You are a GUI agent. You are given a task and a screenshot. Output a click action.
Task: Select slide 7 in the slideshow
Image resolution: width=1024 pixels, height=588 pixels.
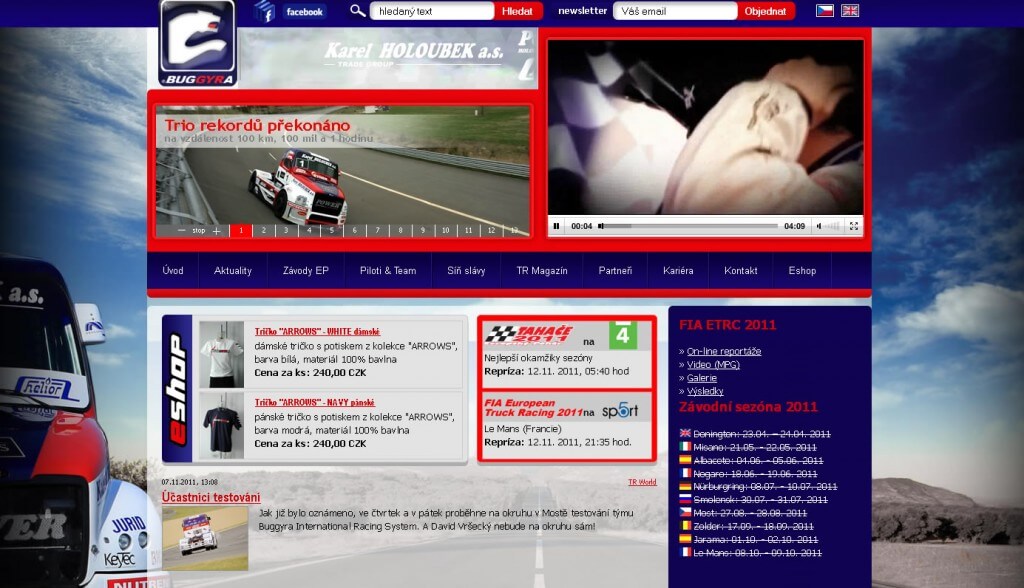377,231
